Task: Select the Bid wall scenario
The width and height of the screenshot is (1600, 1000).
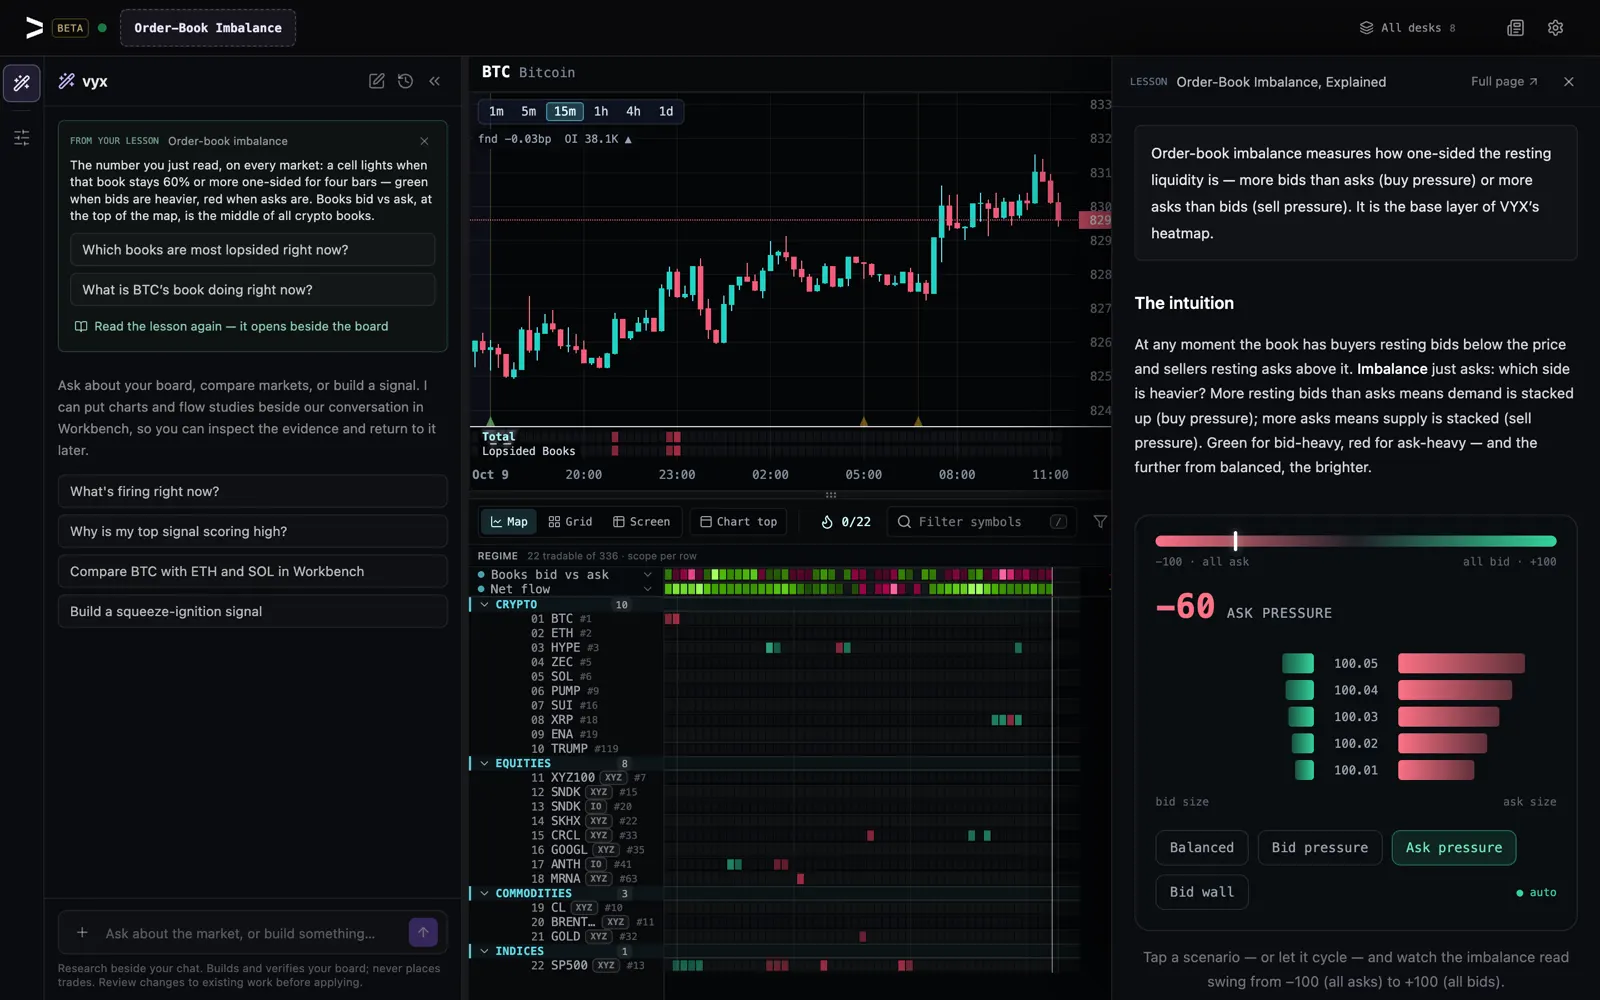Action: pos(1202,892)
